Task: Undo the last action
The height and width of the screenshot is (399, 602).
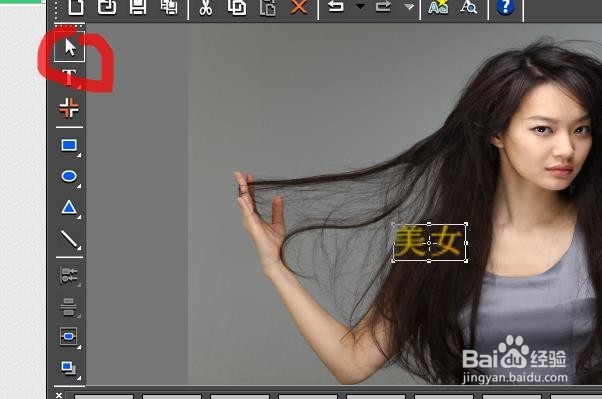Action: [336, 7]
